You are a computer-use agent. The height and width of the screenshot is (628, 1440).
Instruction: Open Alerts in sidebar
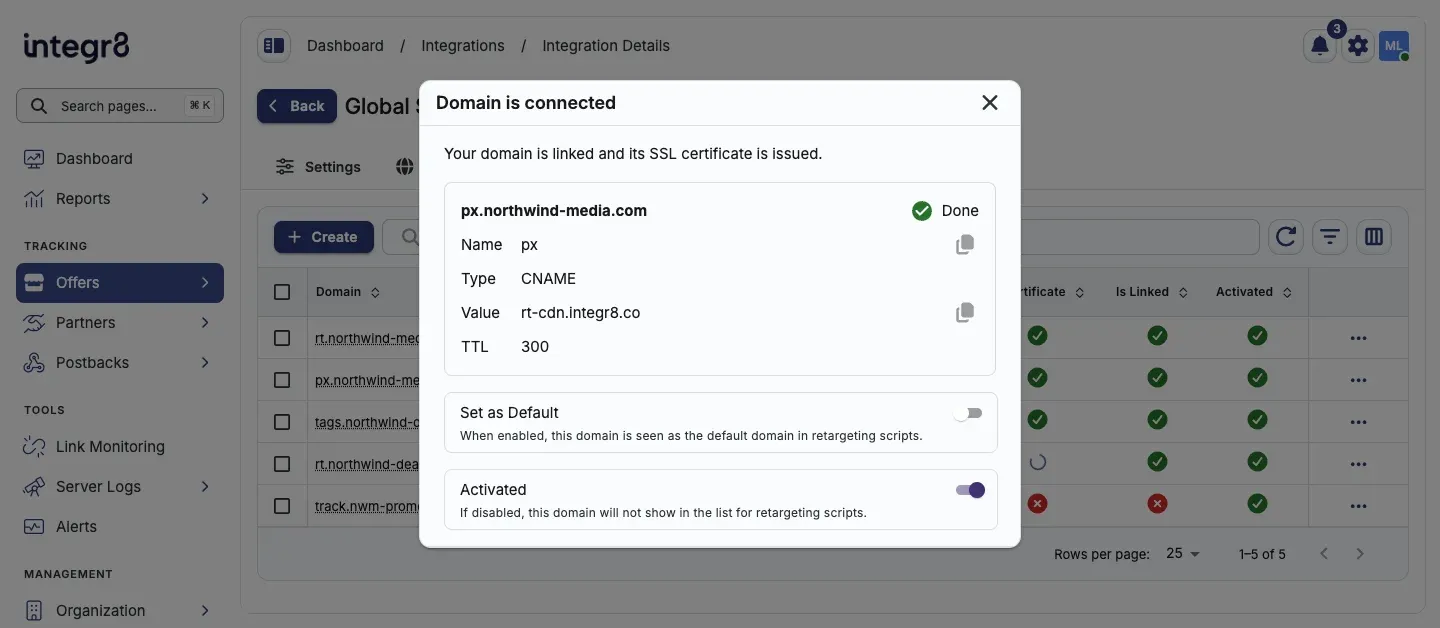click(x=120, y=527)
